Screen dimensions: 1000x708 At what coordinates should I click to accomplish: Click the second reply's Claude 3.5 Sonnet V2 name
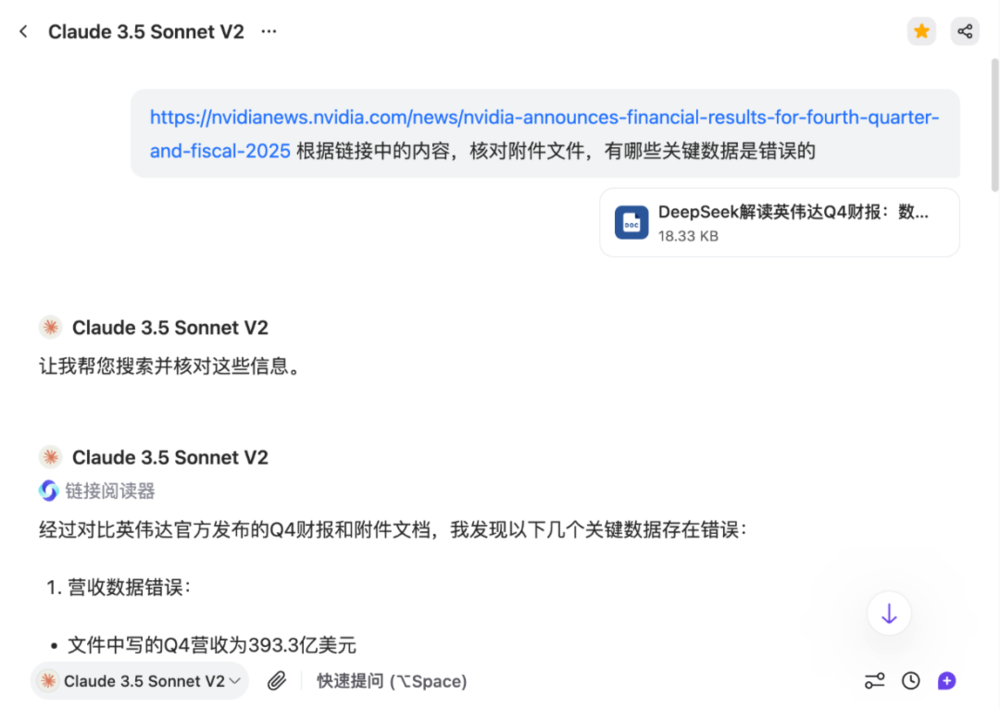pos(170,457)
